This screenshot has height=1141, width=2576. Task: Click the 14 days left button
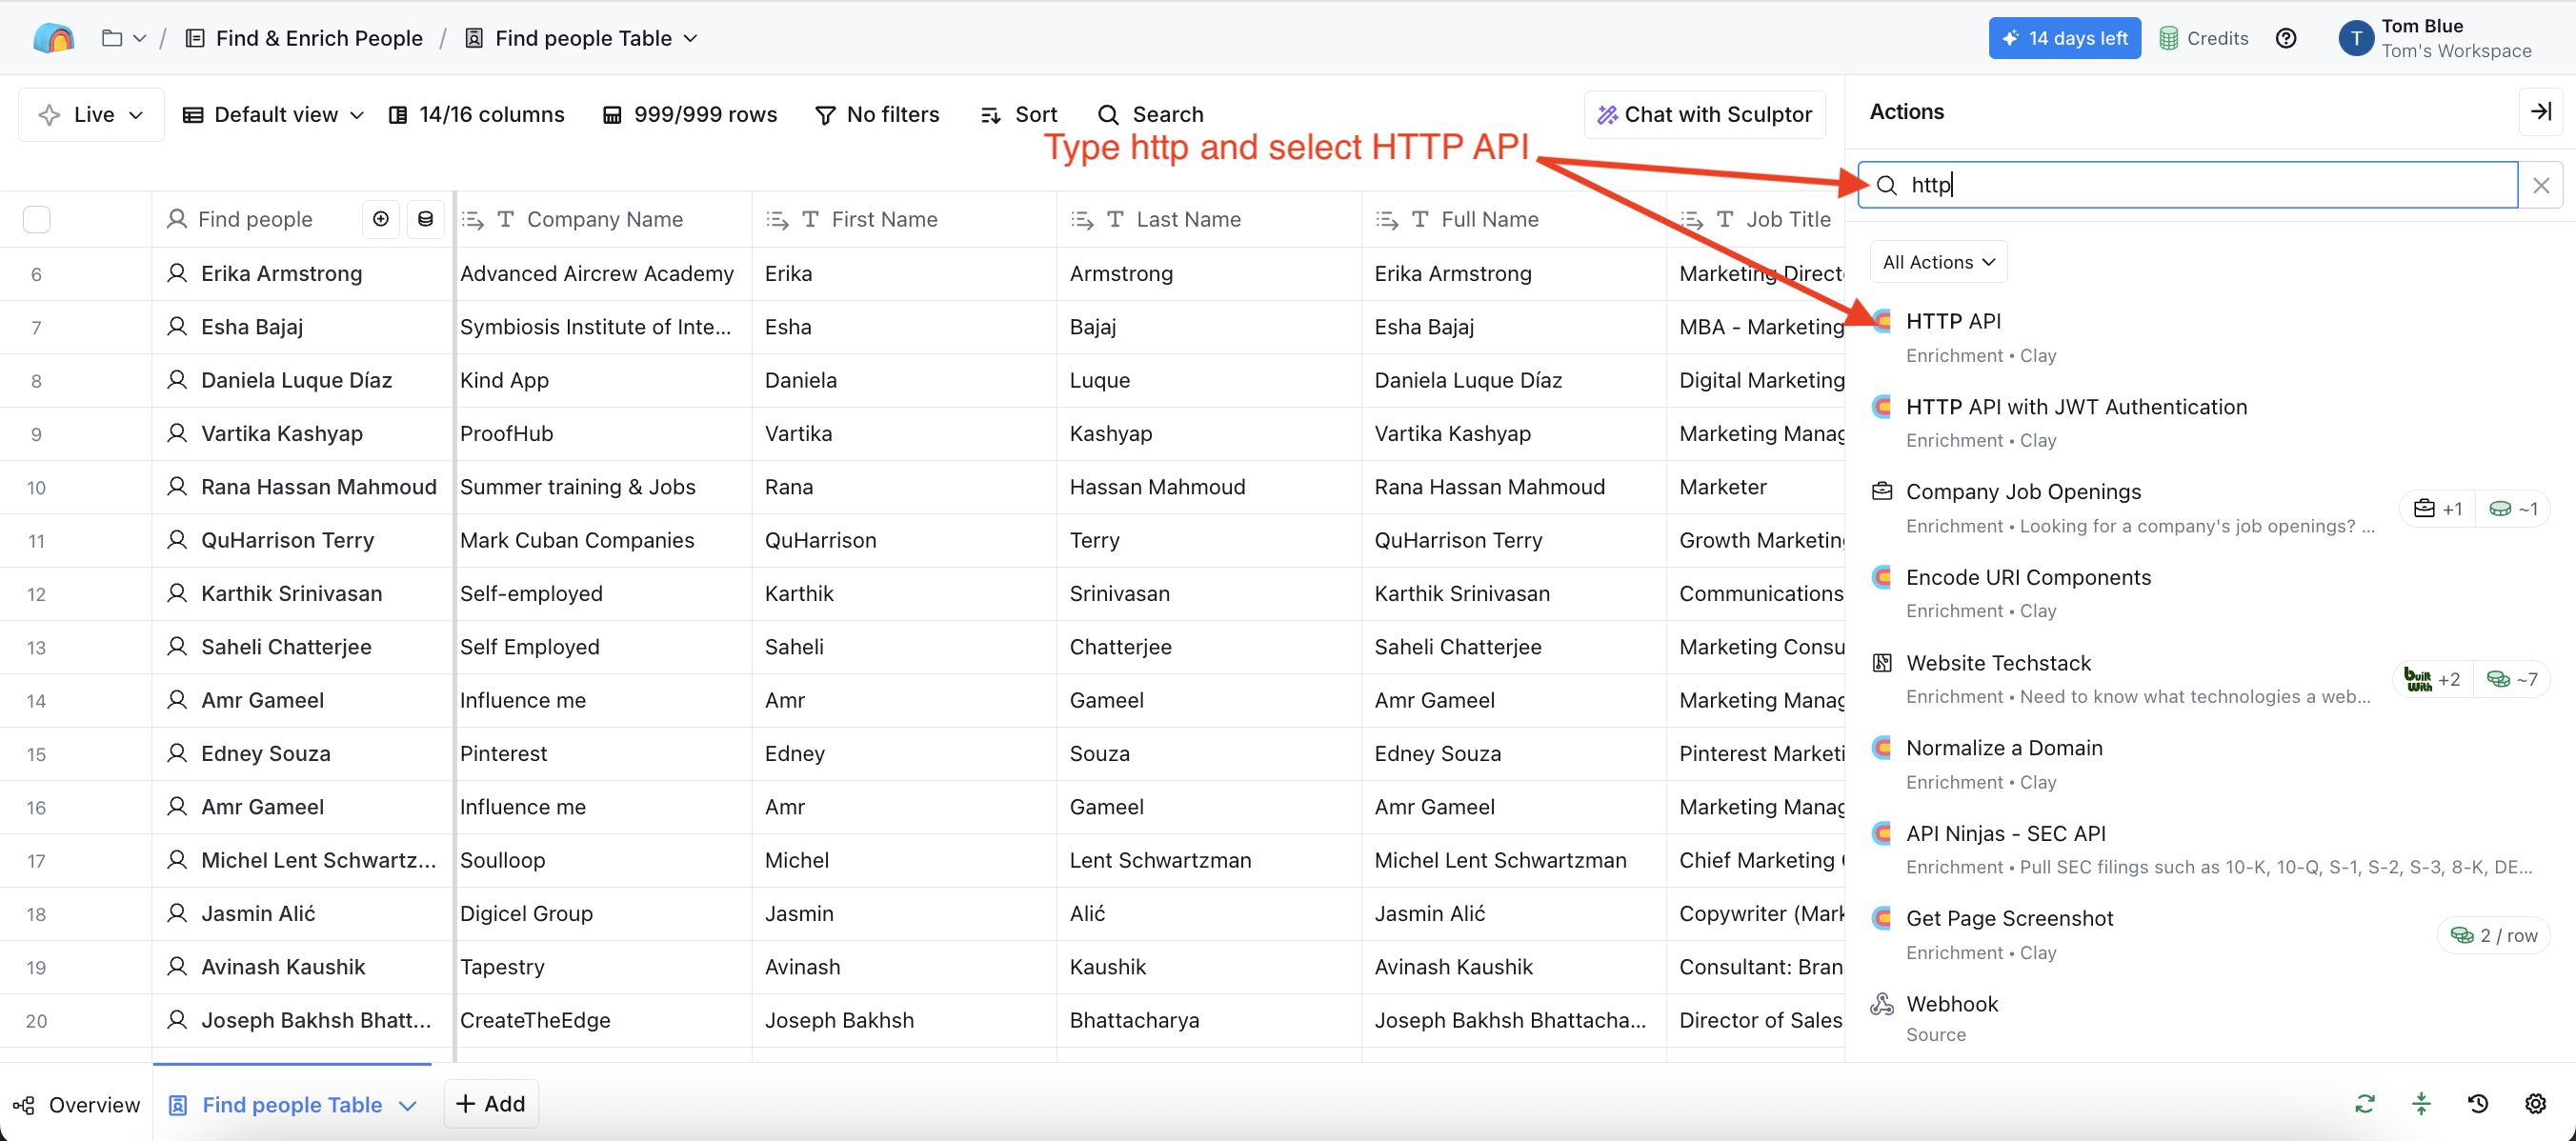coord(2064,38)
